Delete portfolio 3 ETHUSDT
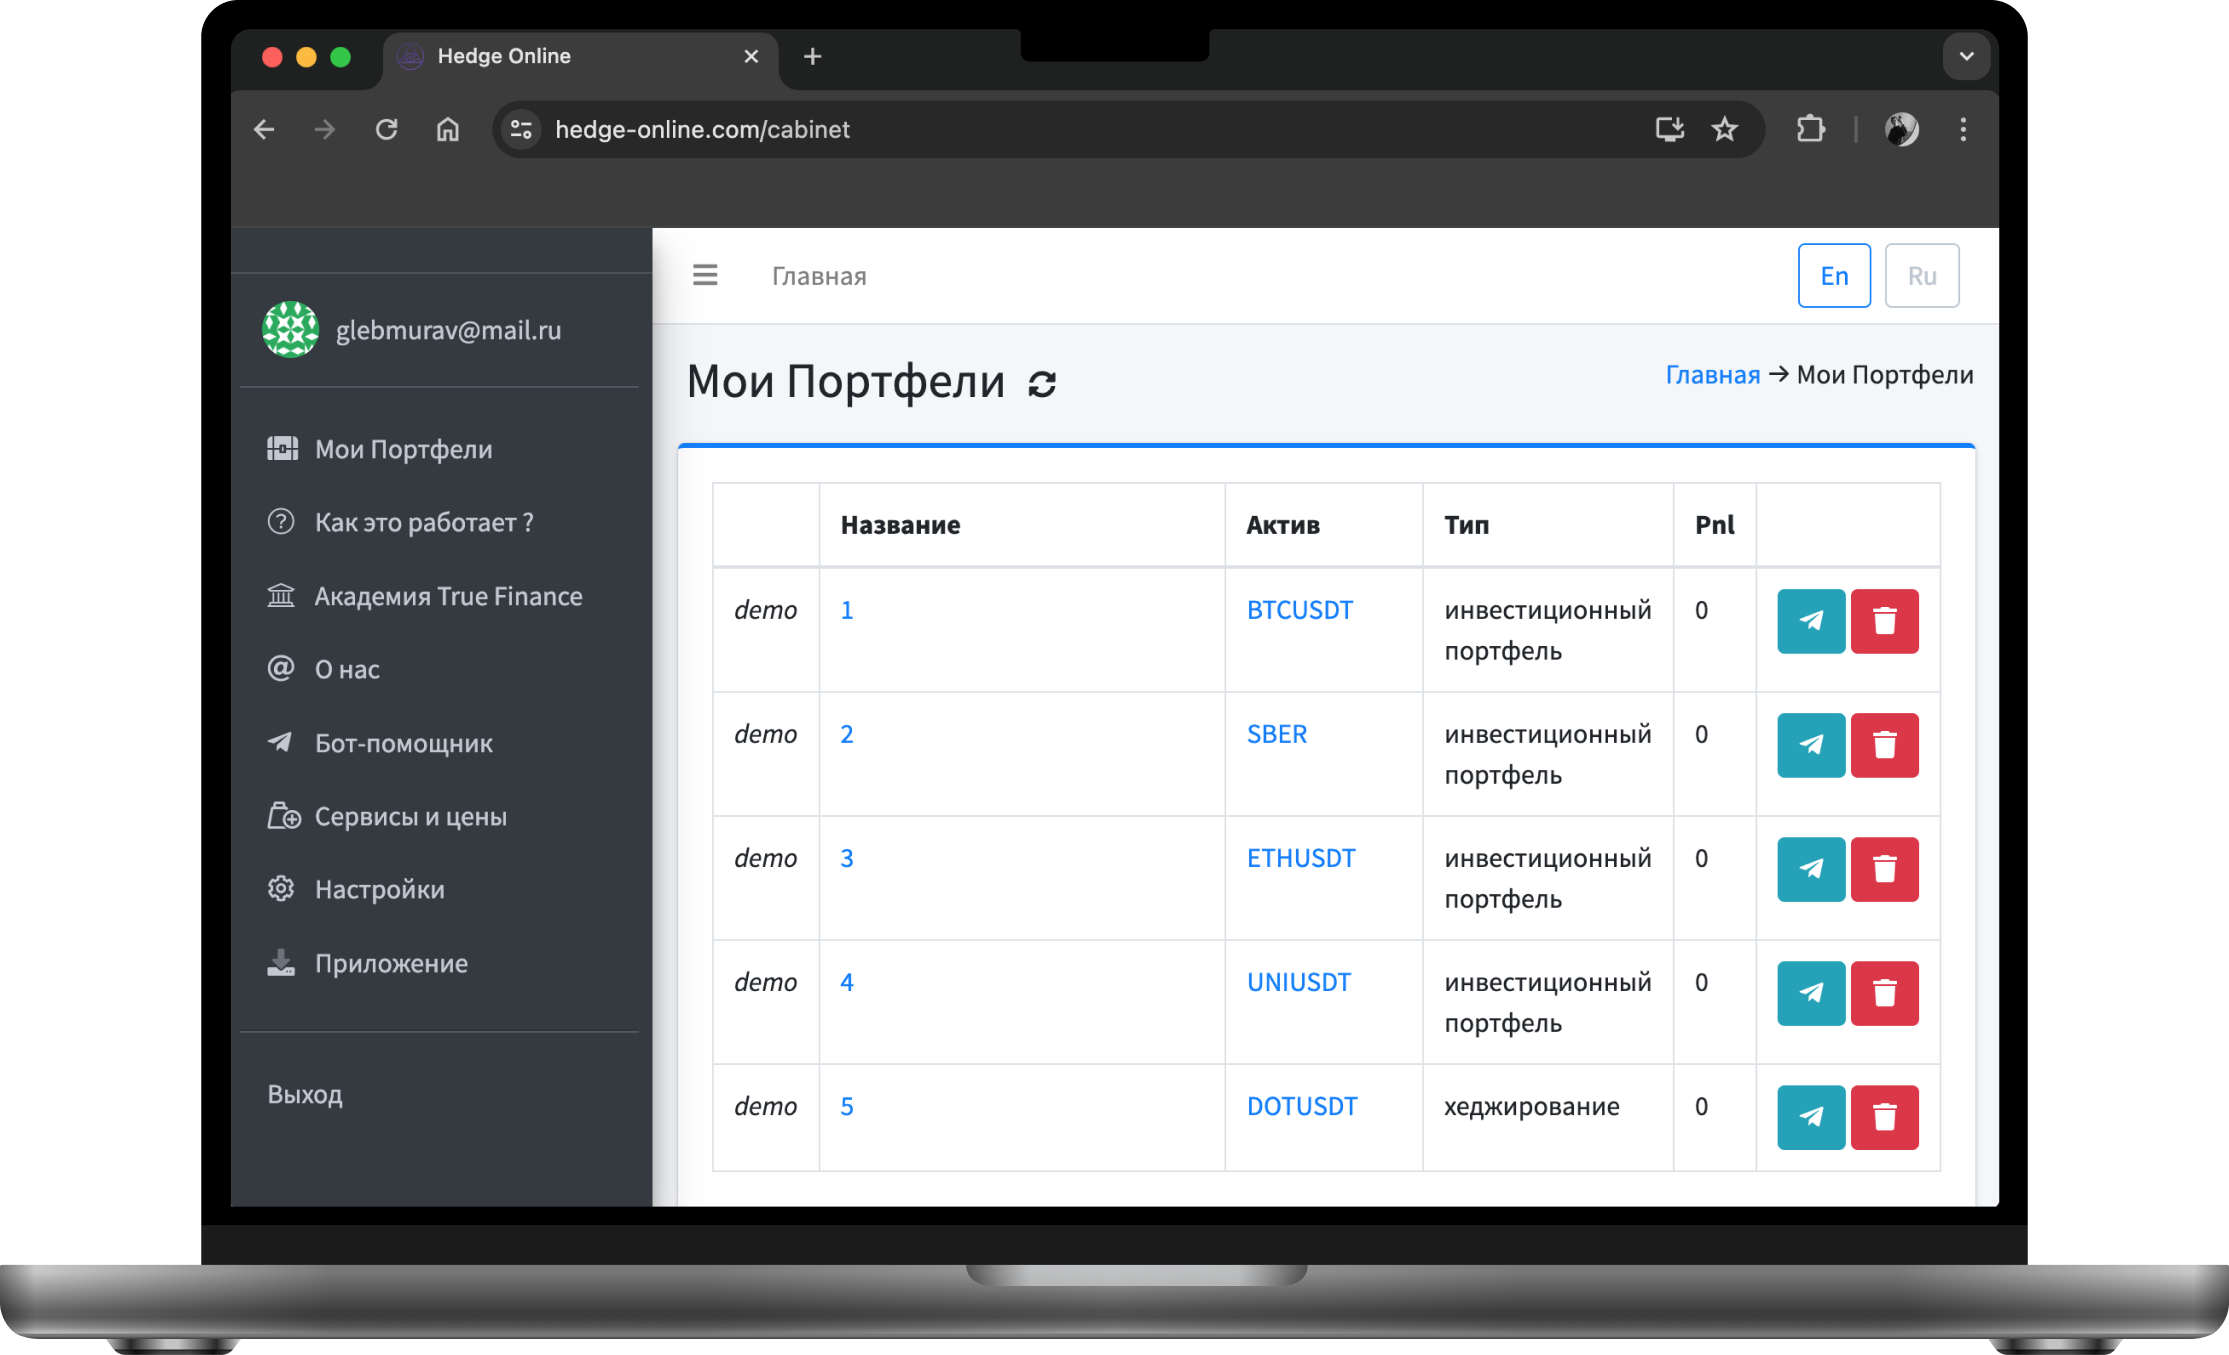Image resolution: width=2229 pixels, height=1355 pixels. pos(1884,869)
